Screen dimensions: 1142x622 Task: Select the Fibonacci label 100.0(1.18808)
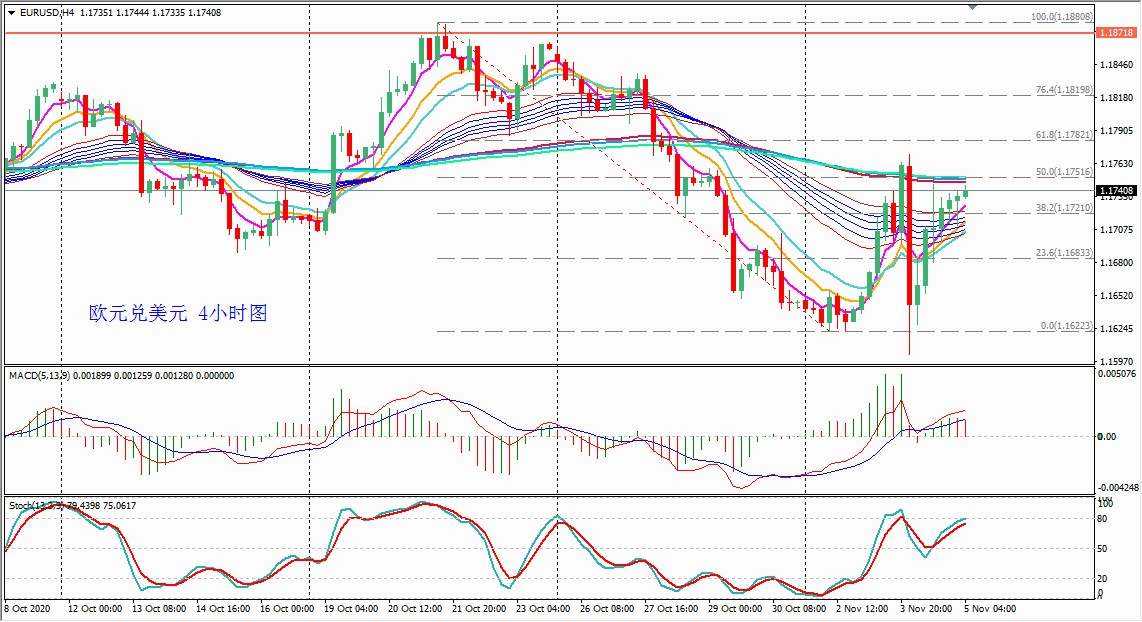click(1061, 16)
